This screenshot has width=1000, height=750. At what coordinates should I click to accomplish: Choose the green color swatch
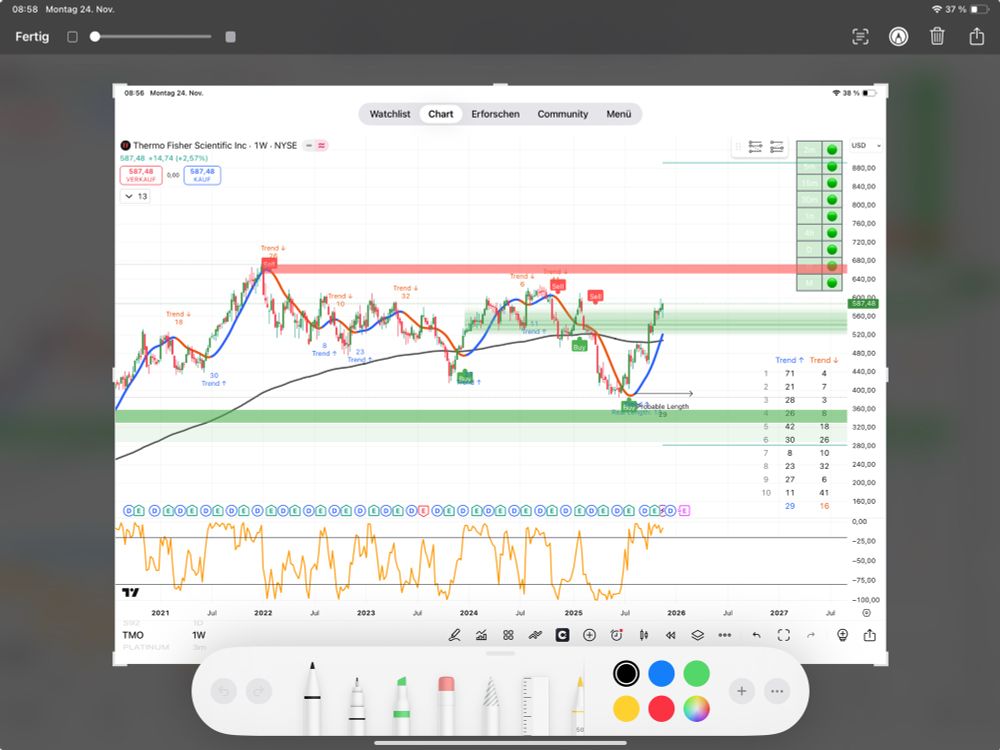point(696,673)
